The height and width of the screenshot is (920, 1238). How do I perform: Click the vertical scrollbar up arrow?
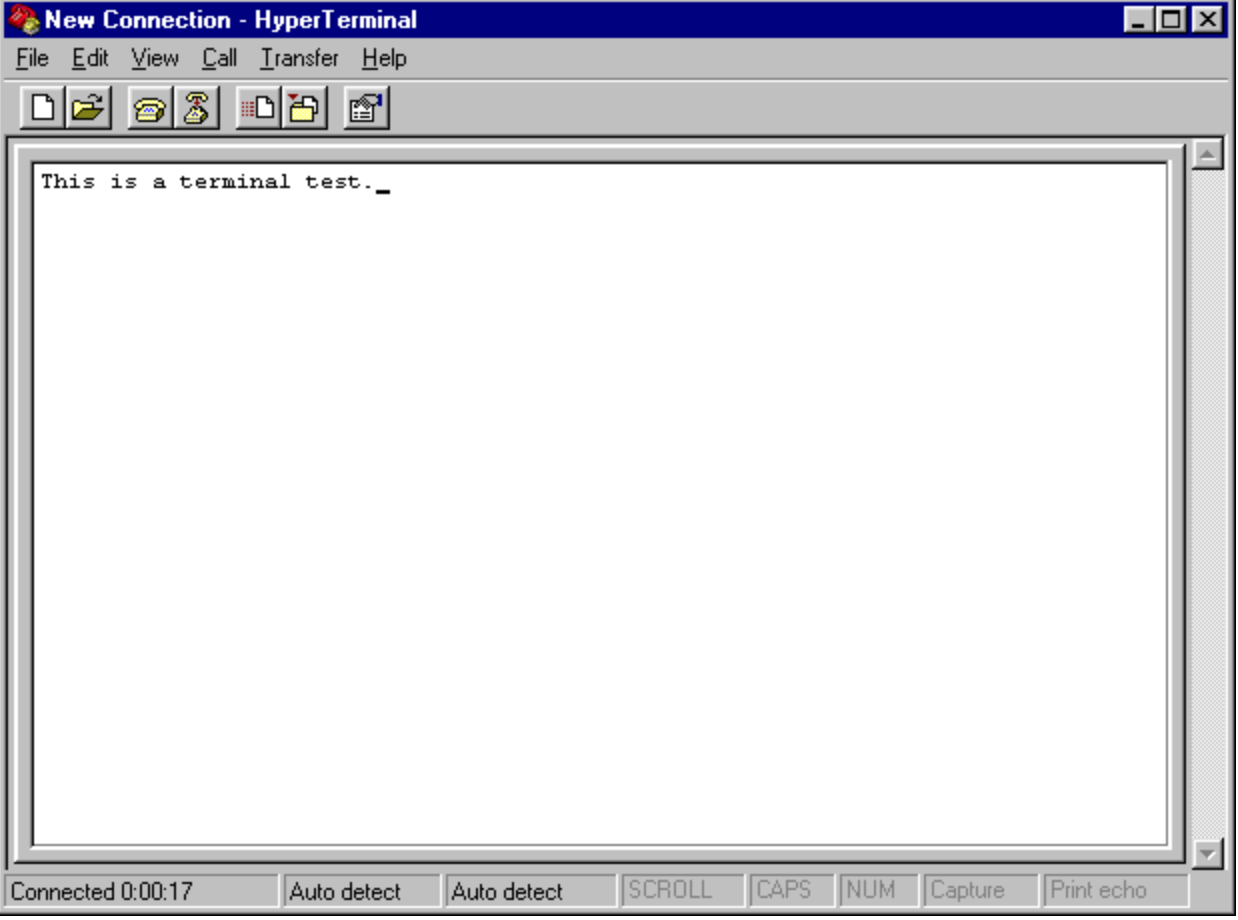(1209, 154)
